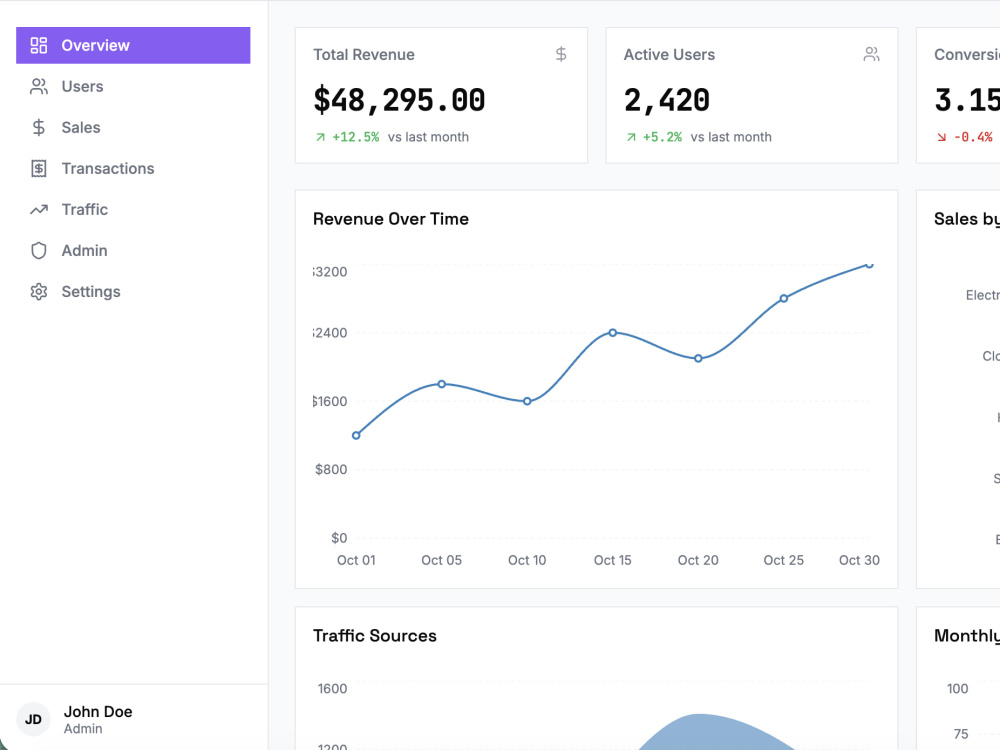Click the green up-arrow beside +5.2%

click(x=631, y=137)
